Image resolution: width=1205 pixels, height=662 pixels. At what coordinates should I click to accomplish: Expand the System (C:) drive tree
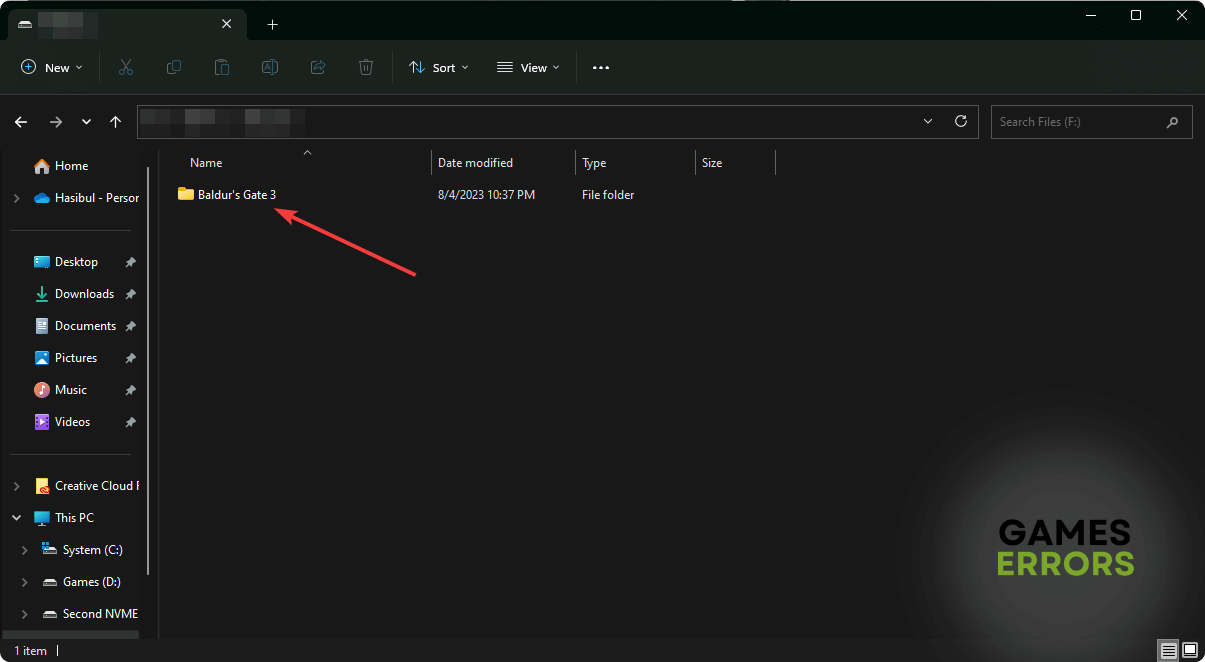tap(25, 550)
